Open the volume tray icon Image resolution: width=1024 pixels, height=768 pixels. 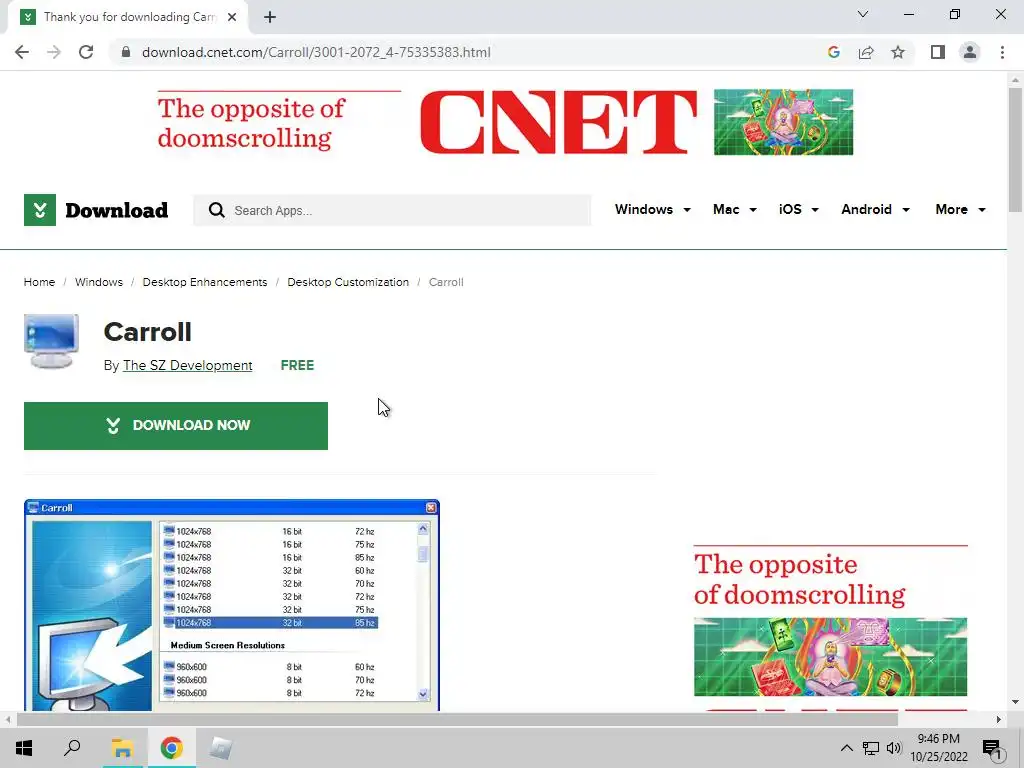tap(894, 748)
